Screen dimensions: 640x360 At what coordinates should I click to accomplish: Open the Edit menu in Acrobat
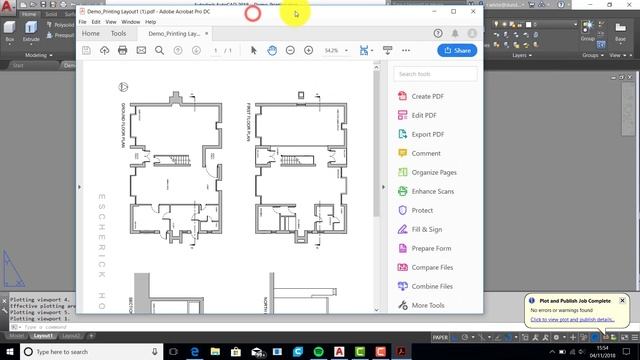click(96, 22)
